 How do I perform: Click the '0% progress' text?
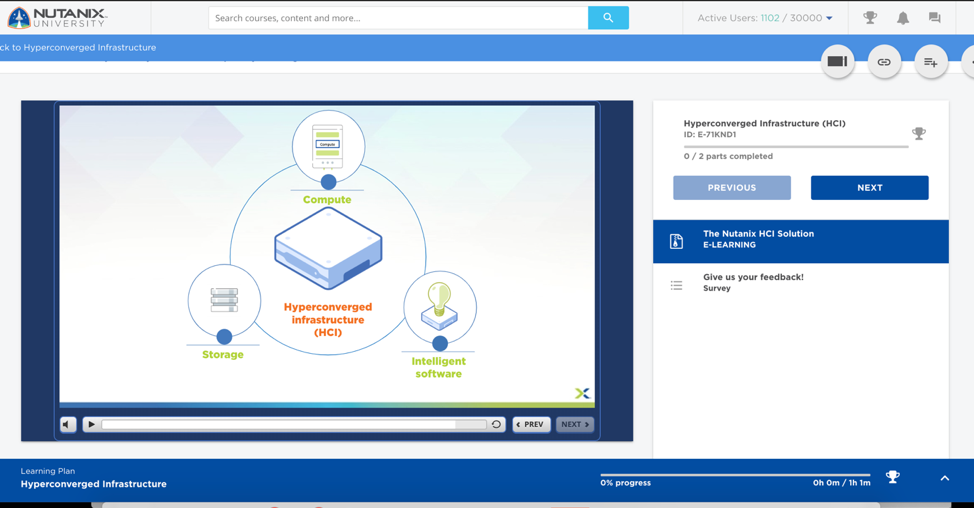626,483
